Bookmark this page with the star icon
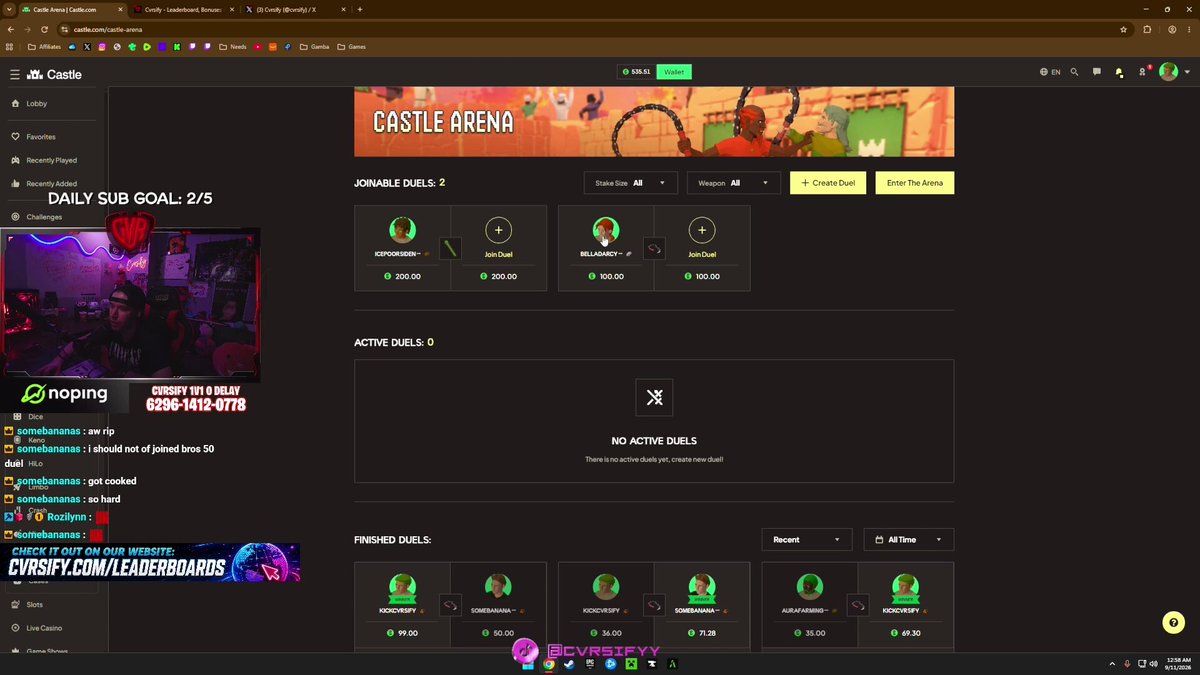Viewport: 1200px width, 675px height. (x=1124, y=29)
